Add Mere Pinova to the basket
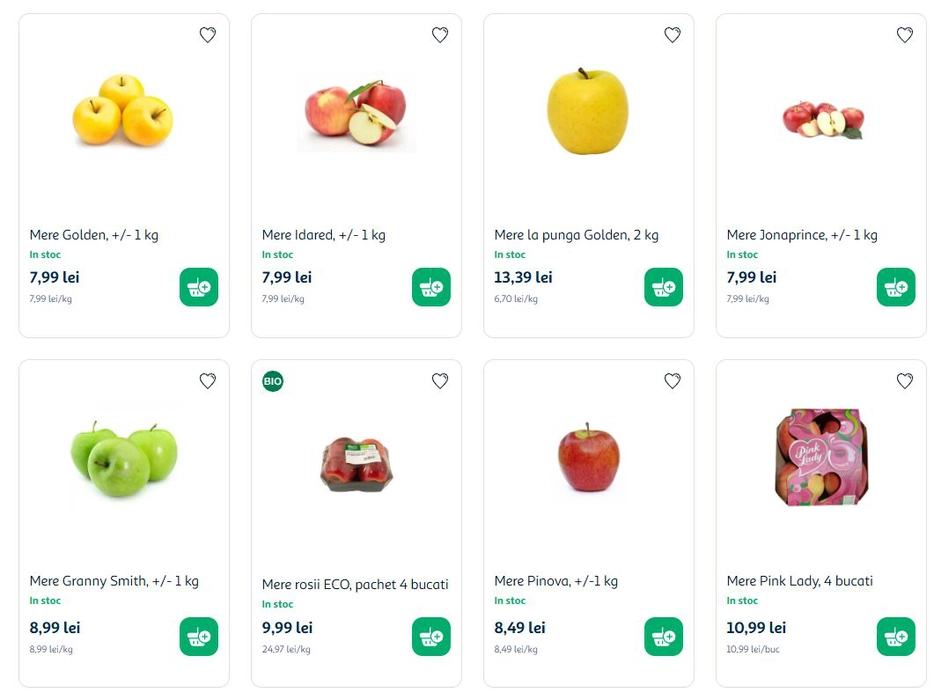This screenshot has height=700, width=934. coord(663,637)
